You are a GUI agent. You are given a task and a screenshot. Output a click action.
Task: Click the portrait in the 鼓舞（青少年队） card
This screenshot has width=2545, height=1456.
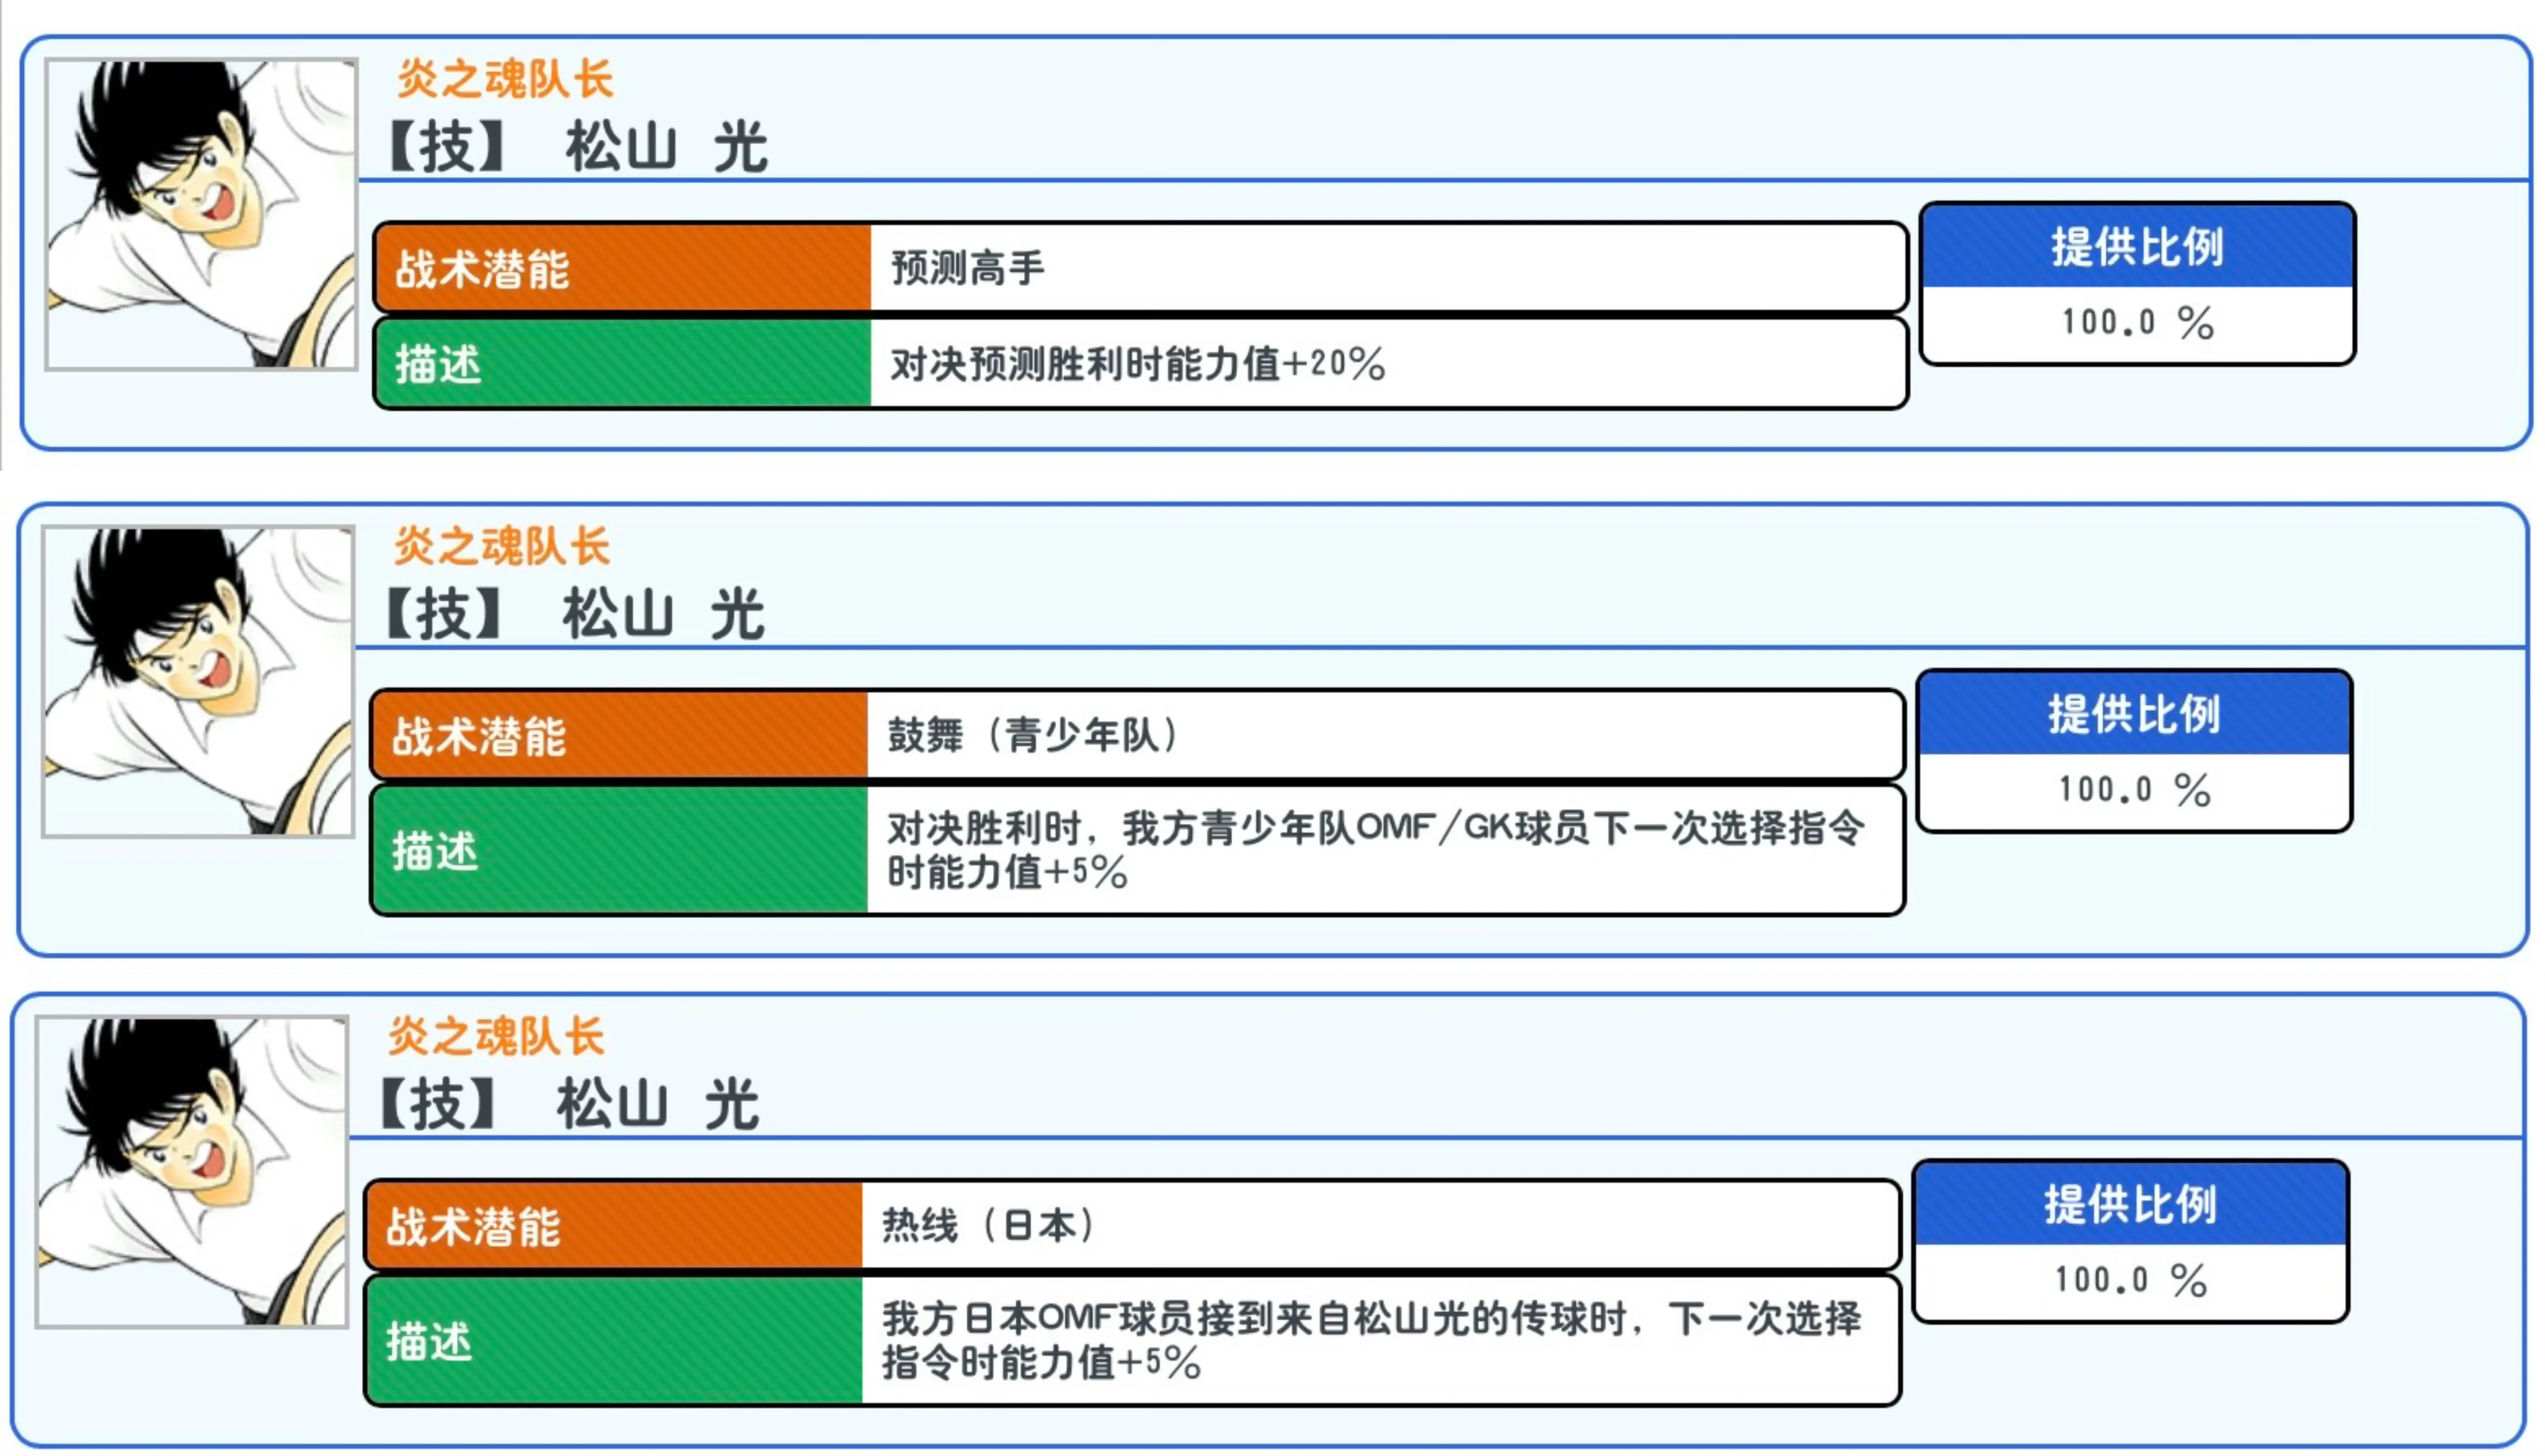[198, 682]
